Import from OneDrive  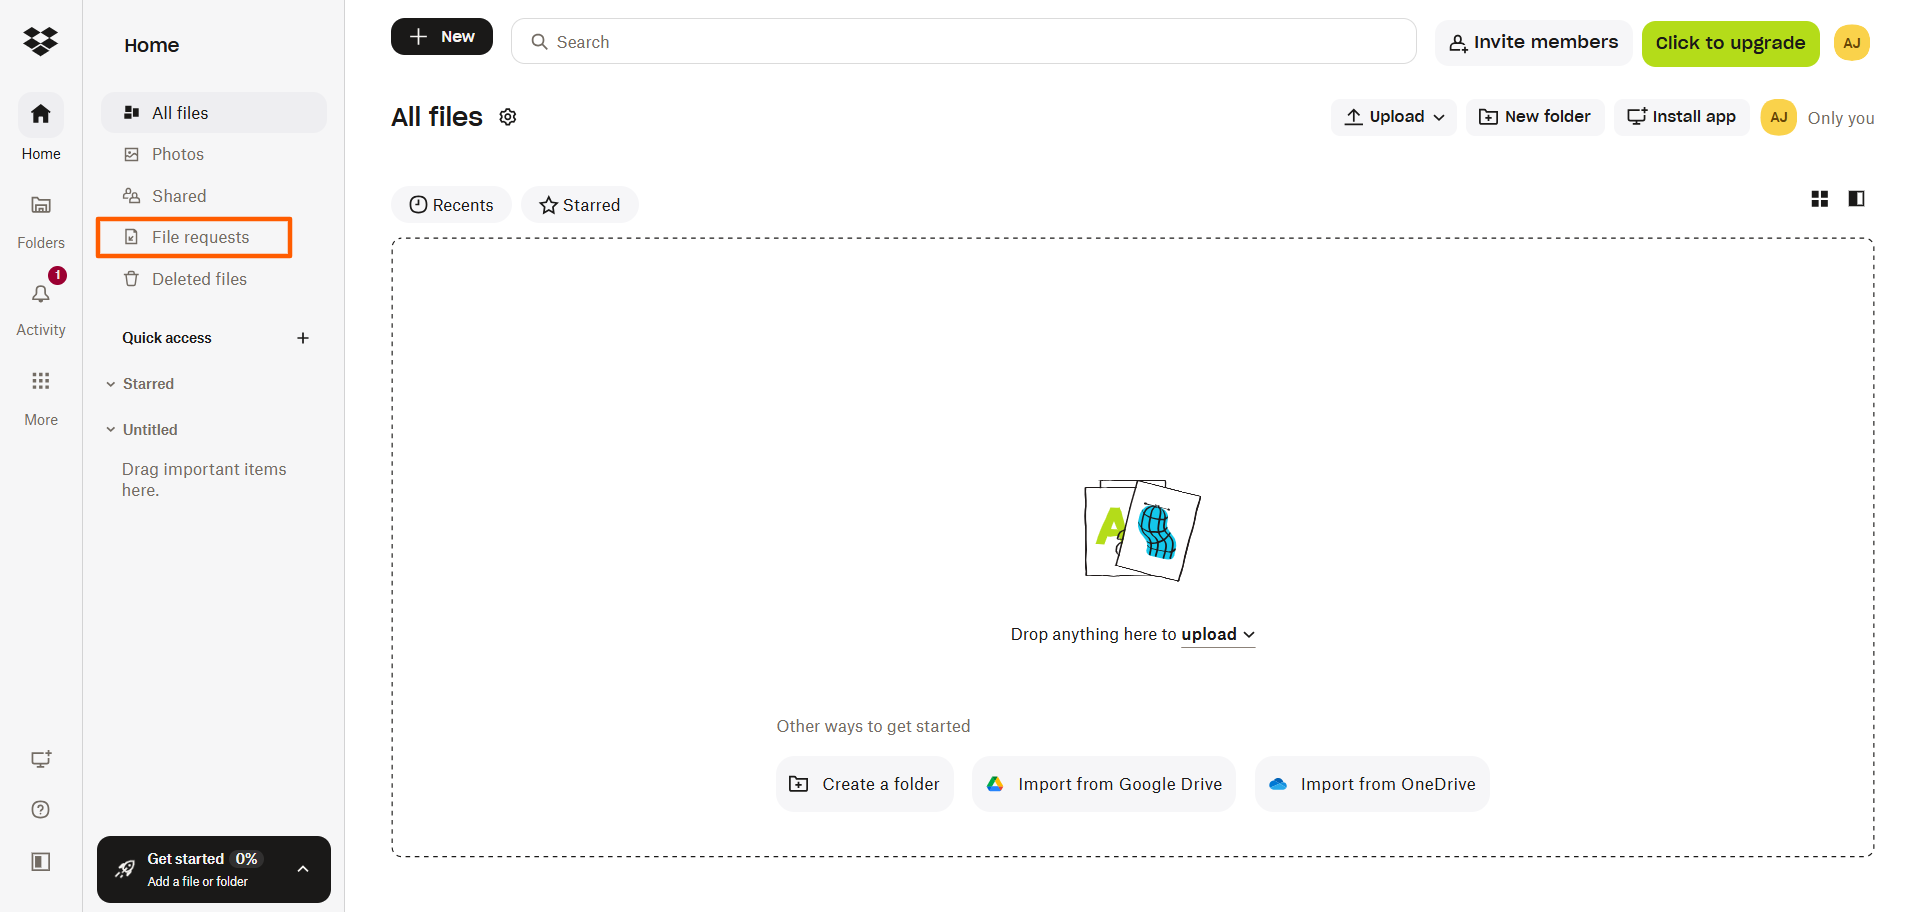click(x=1372, y=784)
